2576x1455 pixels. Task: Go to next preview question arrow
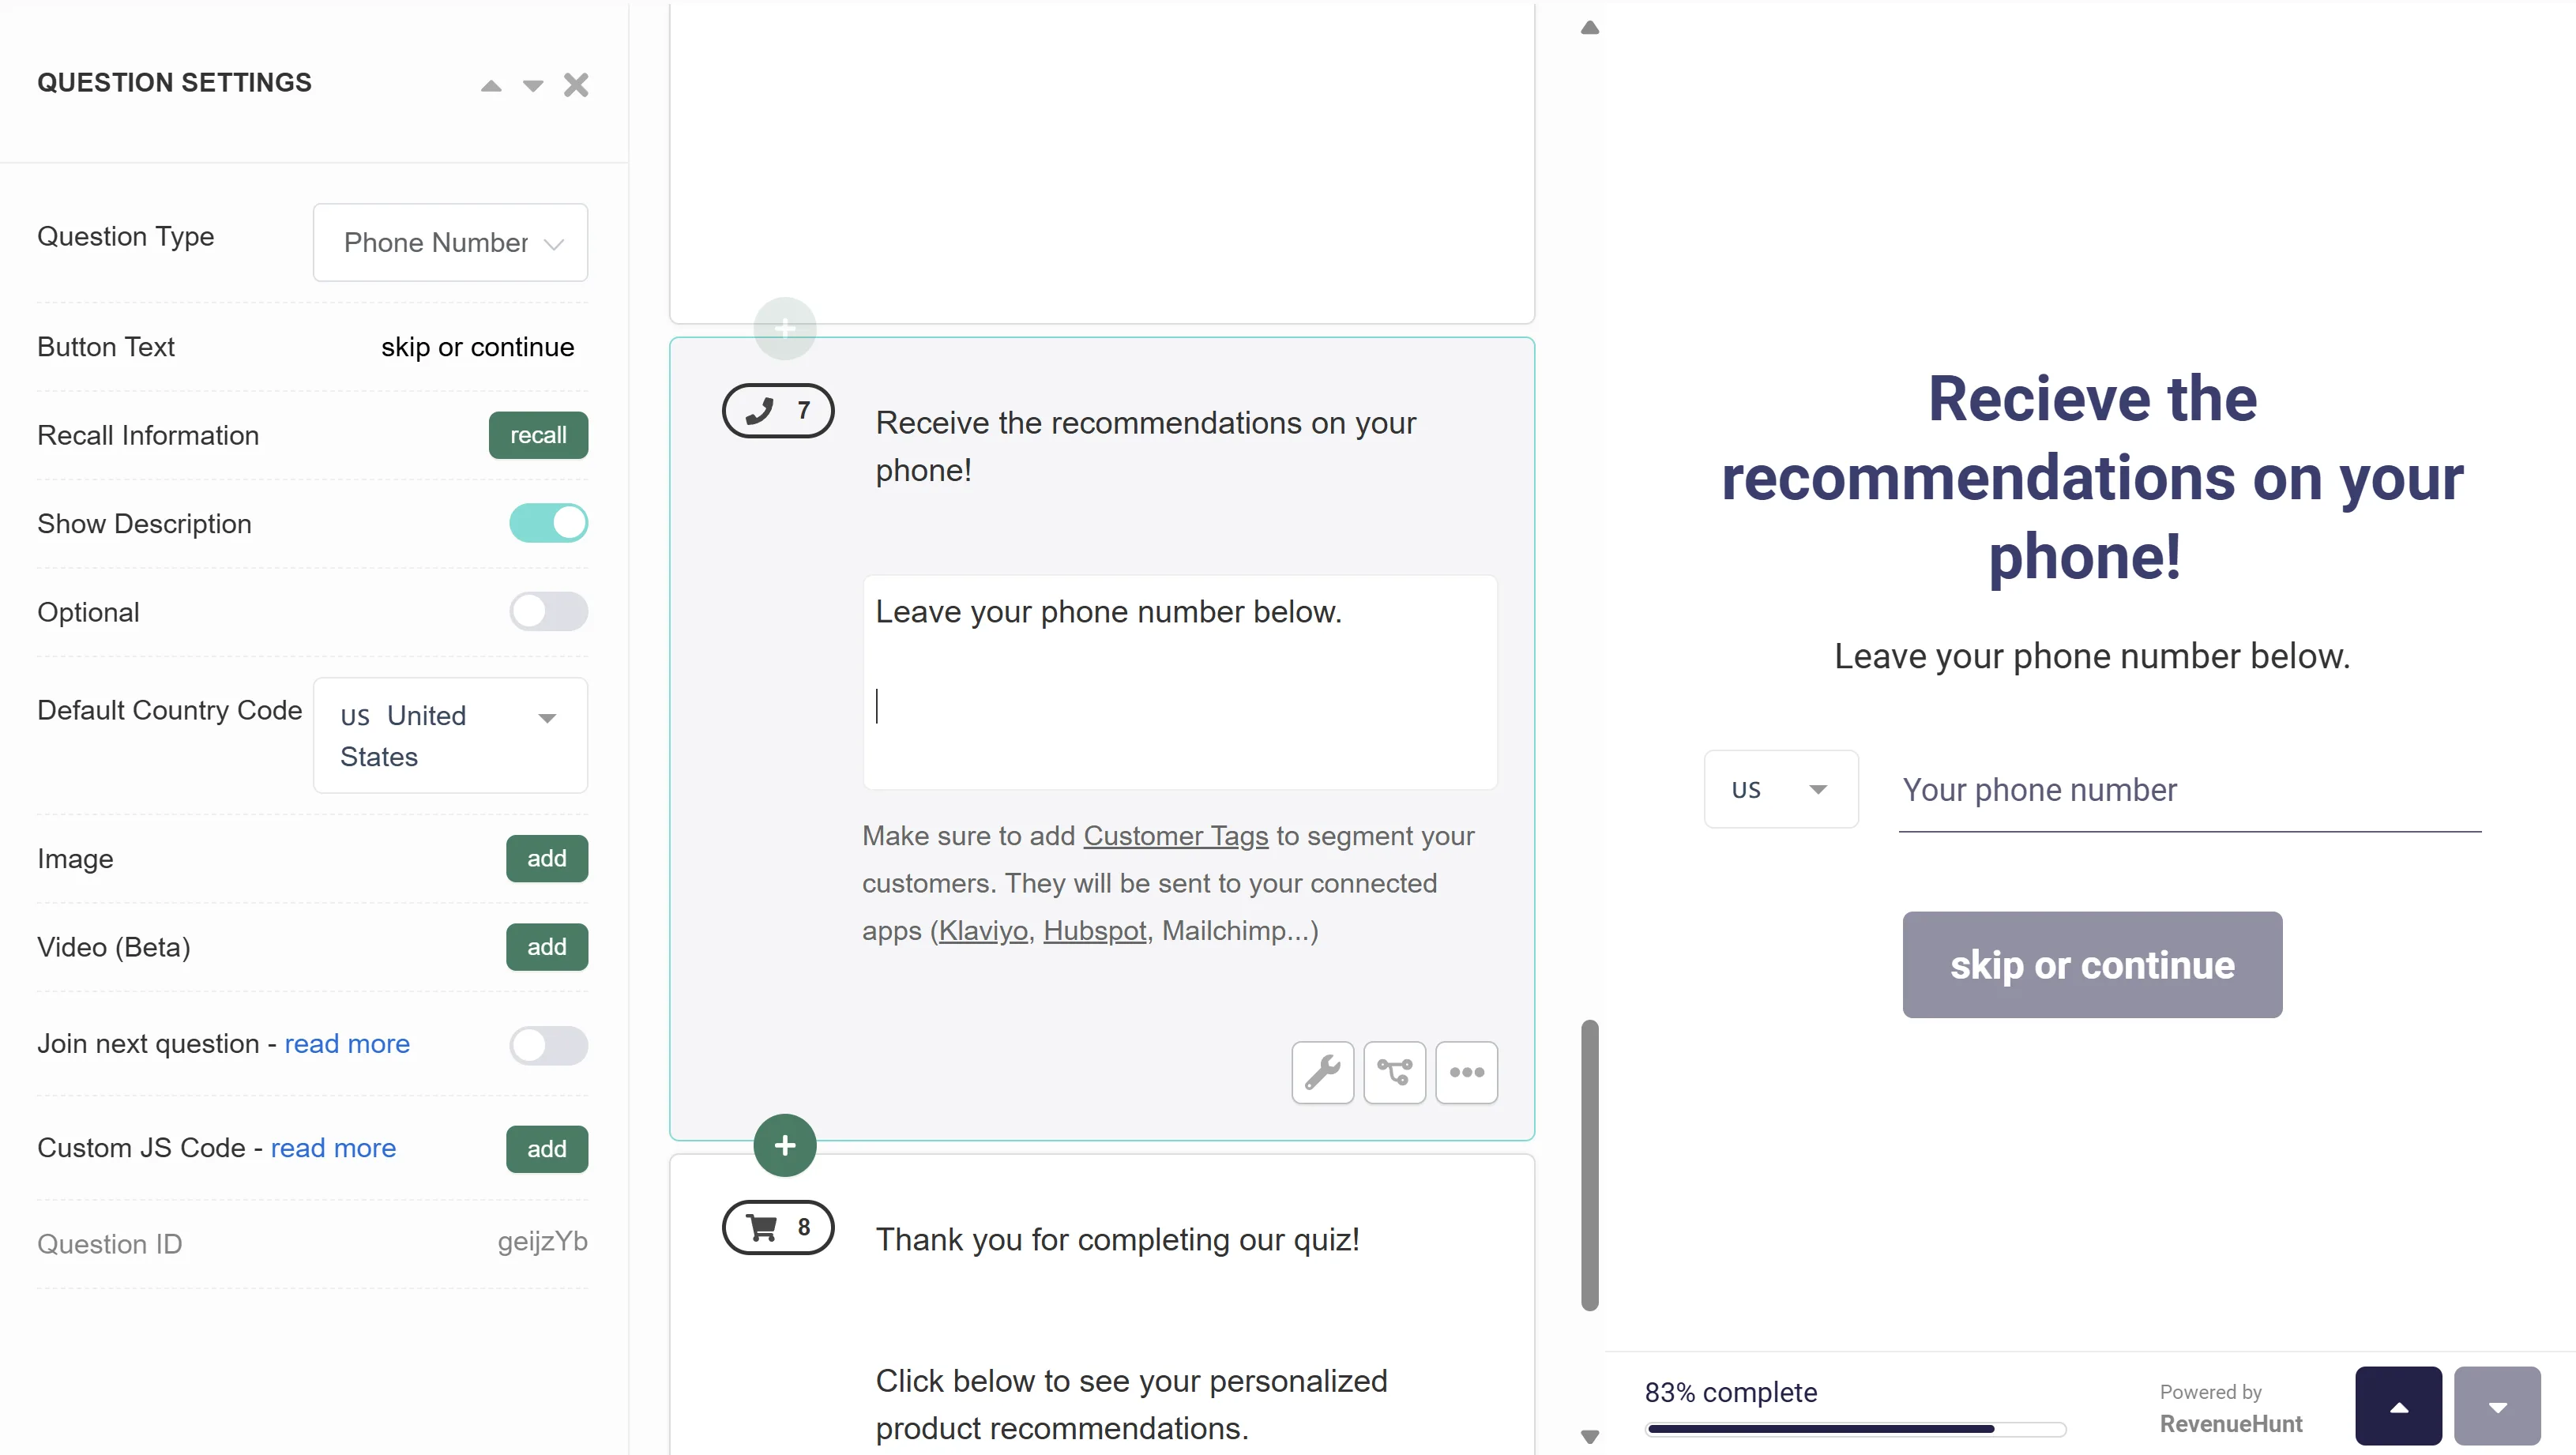tap(2497, 1406)
